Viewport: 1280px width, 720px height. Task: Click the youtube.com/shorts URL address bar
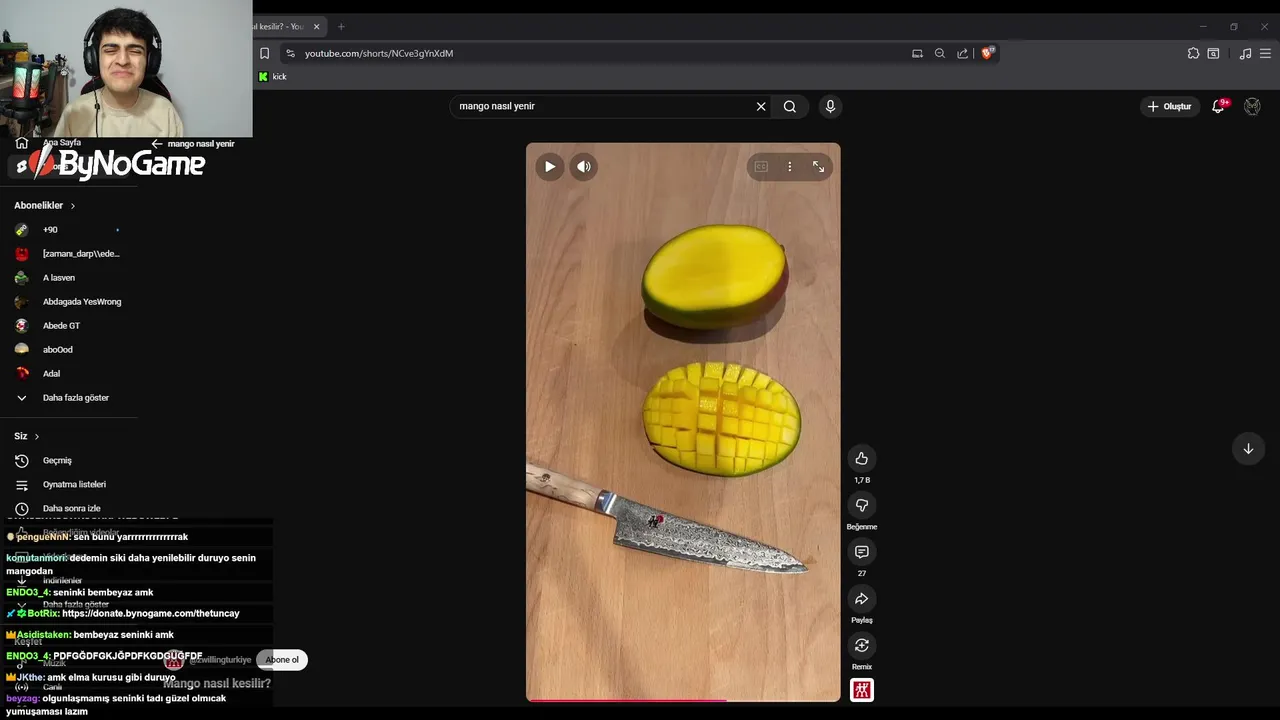(x=379, y=53)
